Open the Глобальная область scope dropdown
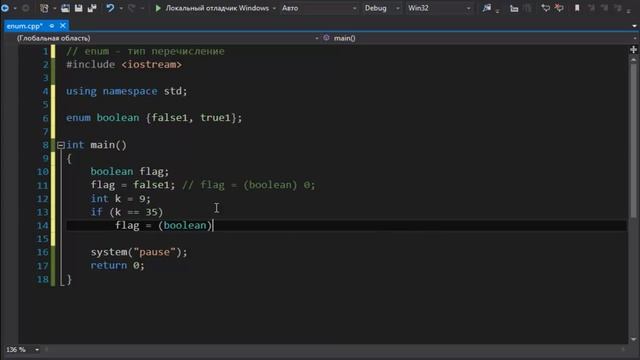The image size is (640, 360). pyautogui.click(x=167, y=38)
